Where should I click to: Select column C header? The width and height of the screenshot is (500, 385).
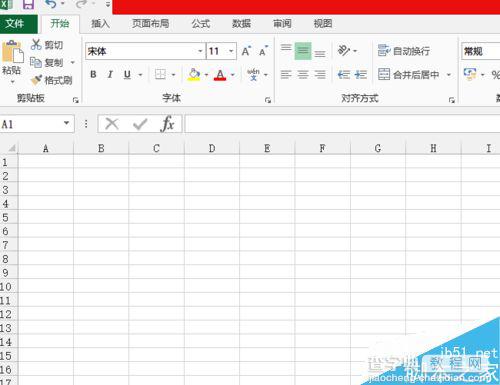pos(156,148)
